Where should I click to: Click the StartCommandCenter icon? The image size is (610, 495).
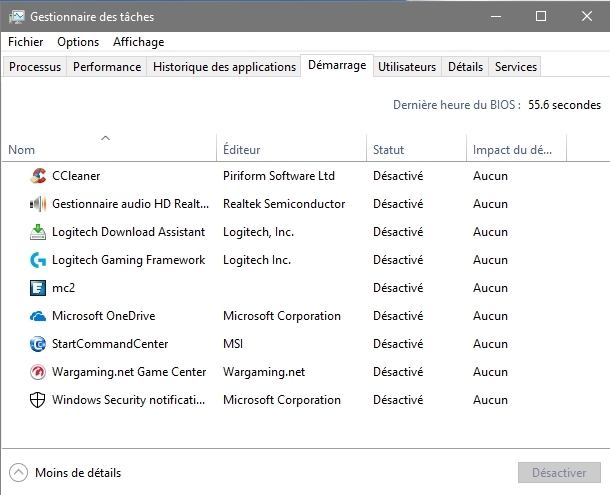38,344
